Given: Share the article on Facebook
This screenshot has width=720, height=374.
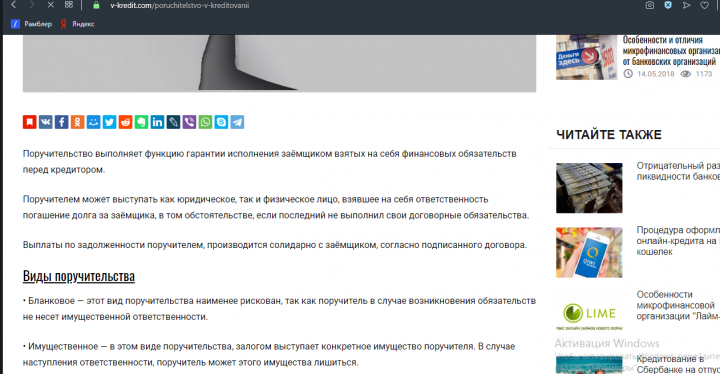Looking at the screenshot, I should (x=62, y=122).
